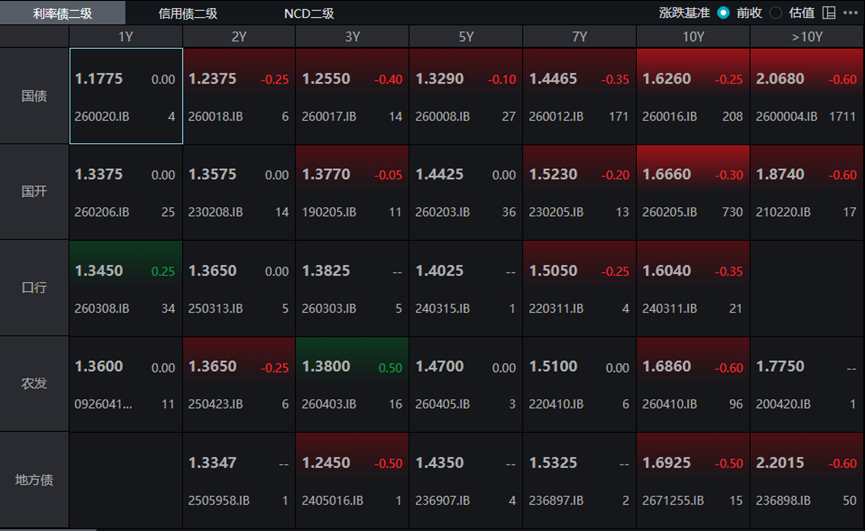Select bond cell 230205.IB
The height and width of the screenshot is (531, 865).
pos(579,192)
